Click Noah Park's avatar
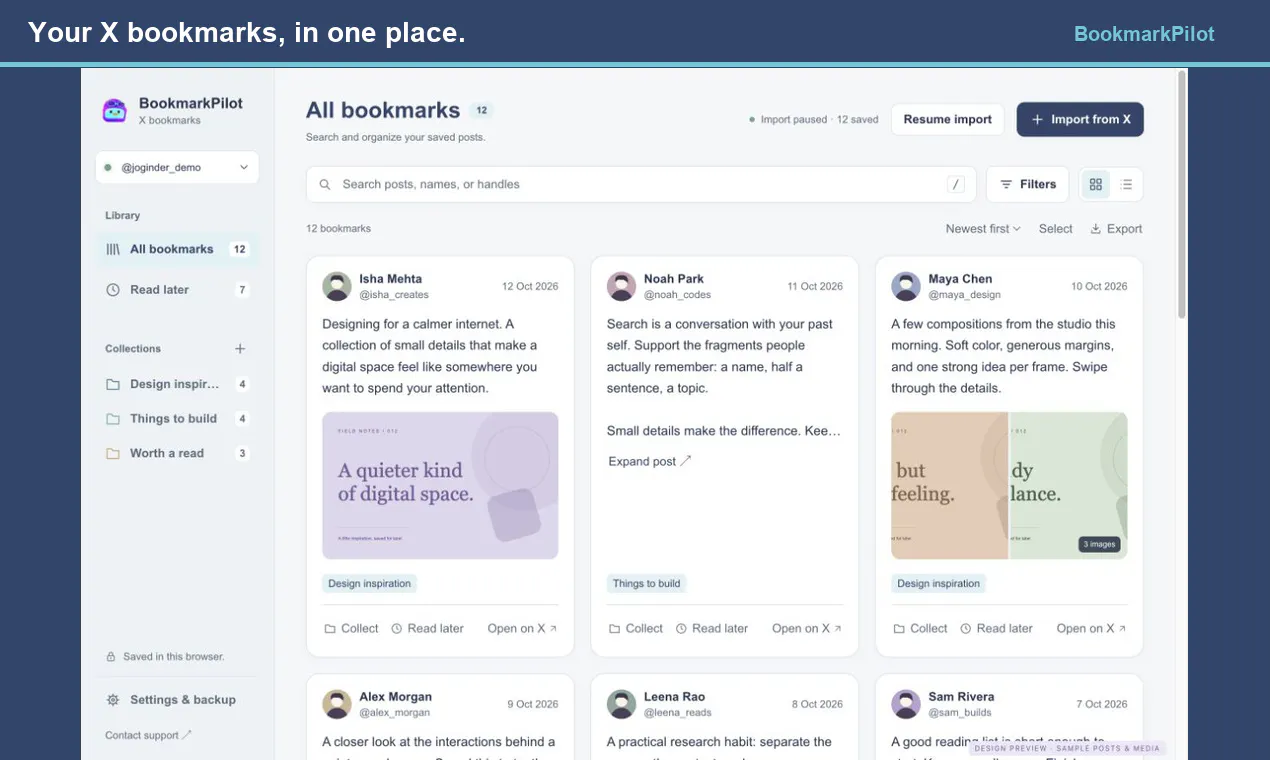Viewport: 1270px width, 760px height. tap(622, 286)
